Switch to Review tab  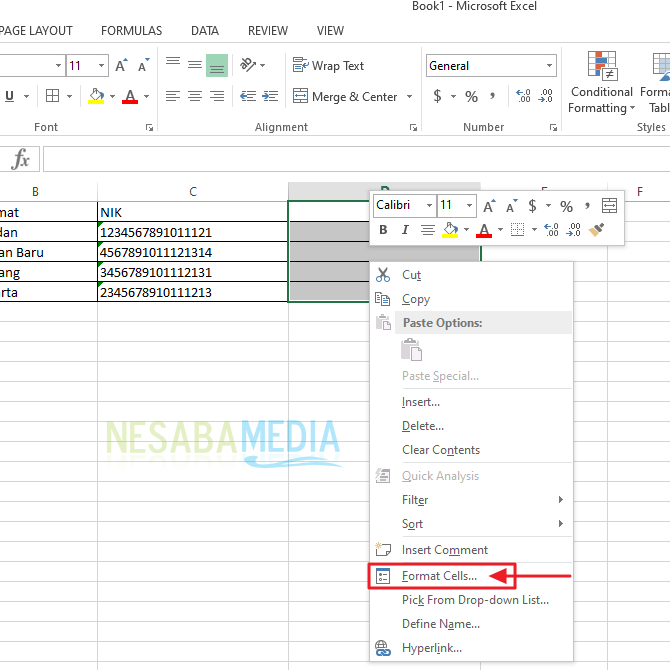(268, 31)
